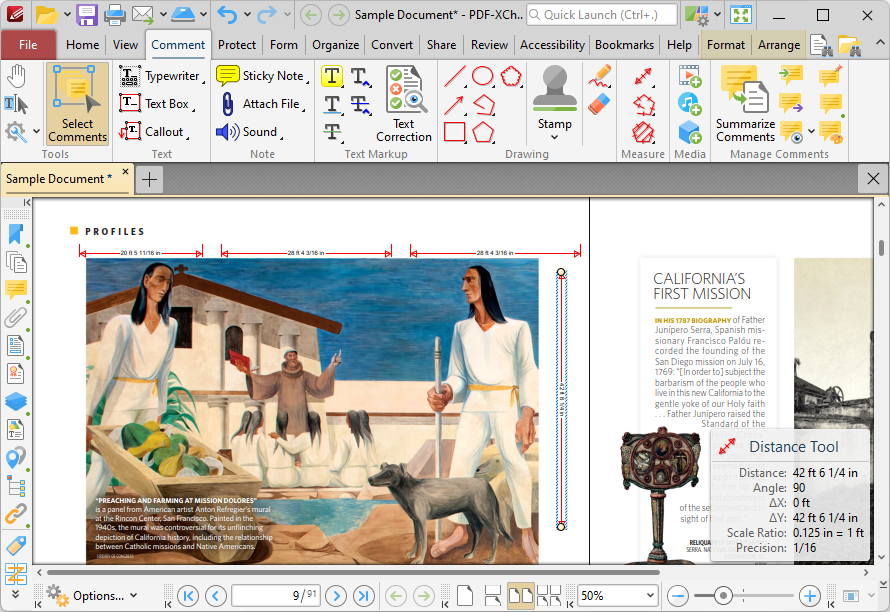Open the Format tab
Screen dimensions: 890x612
725,45
